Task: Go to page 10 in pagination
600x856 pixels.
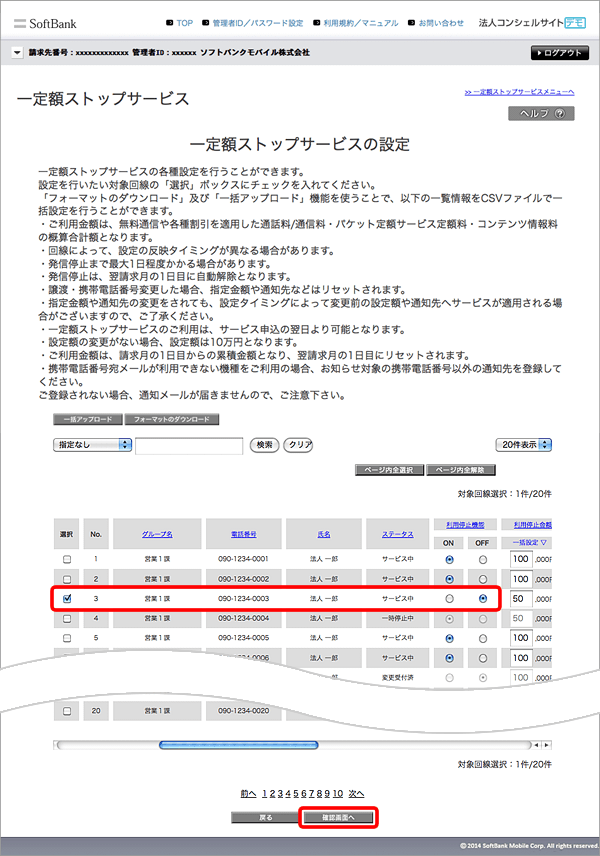Action: point(338,794)
